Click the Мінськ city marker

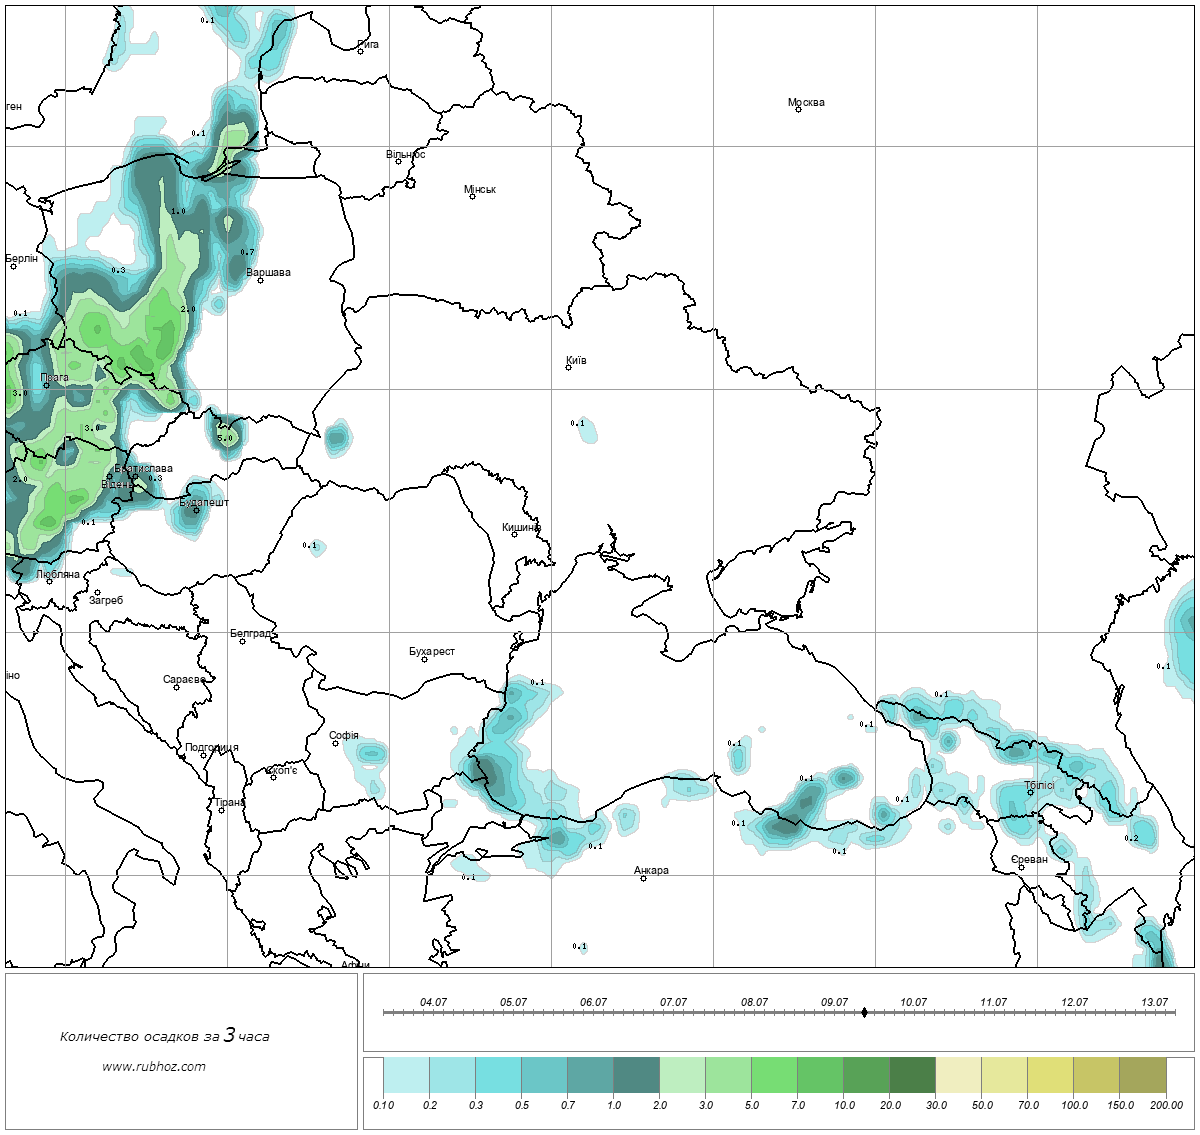472,196
